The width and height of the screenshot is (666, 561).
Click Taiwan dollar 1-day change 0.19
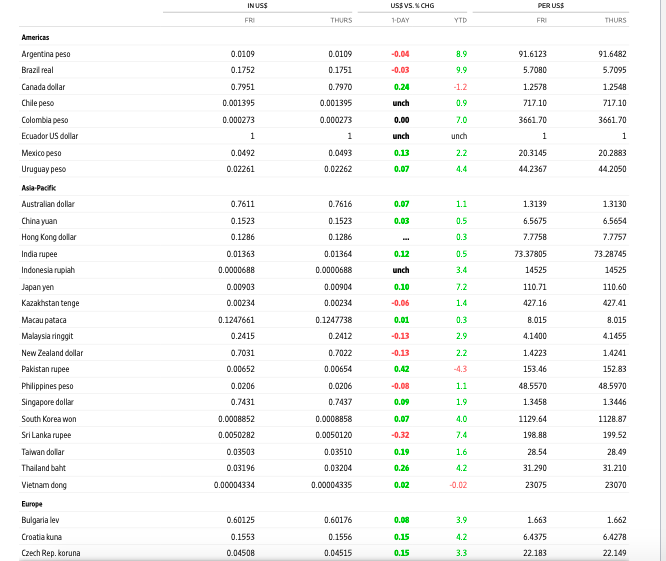coord(402,452)
